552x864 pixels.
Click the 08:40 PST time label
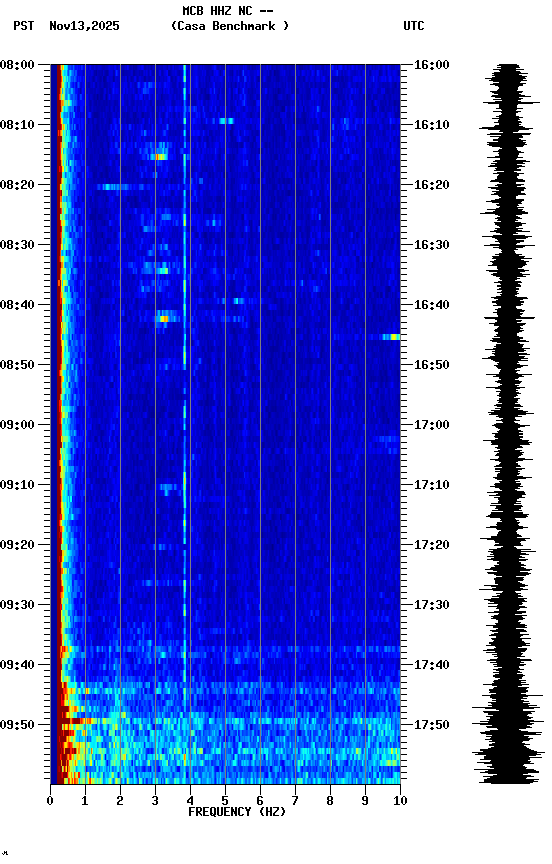point(17,305)
